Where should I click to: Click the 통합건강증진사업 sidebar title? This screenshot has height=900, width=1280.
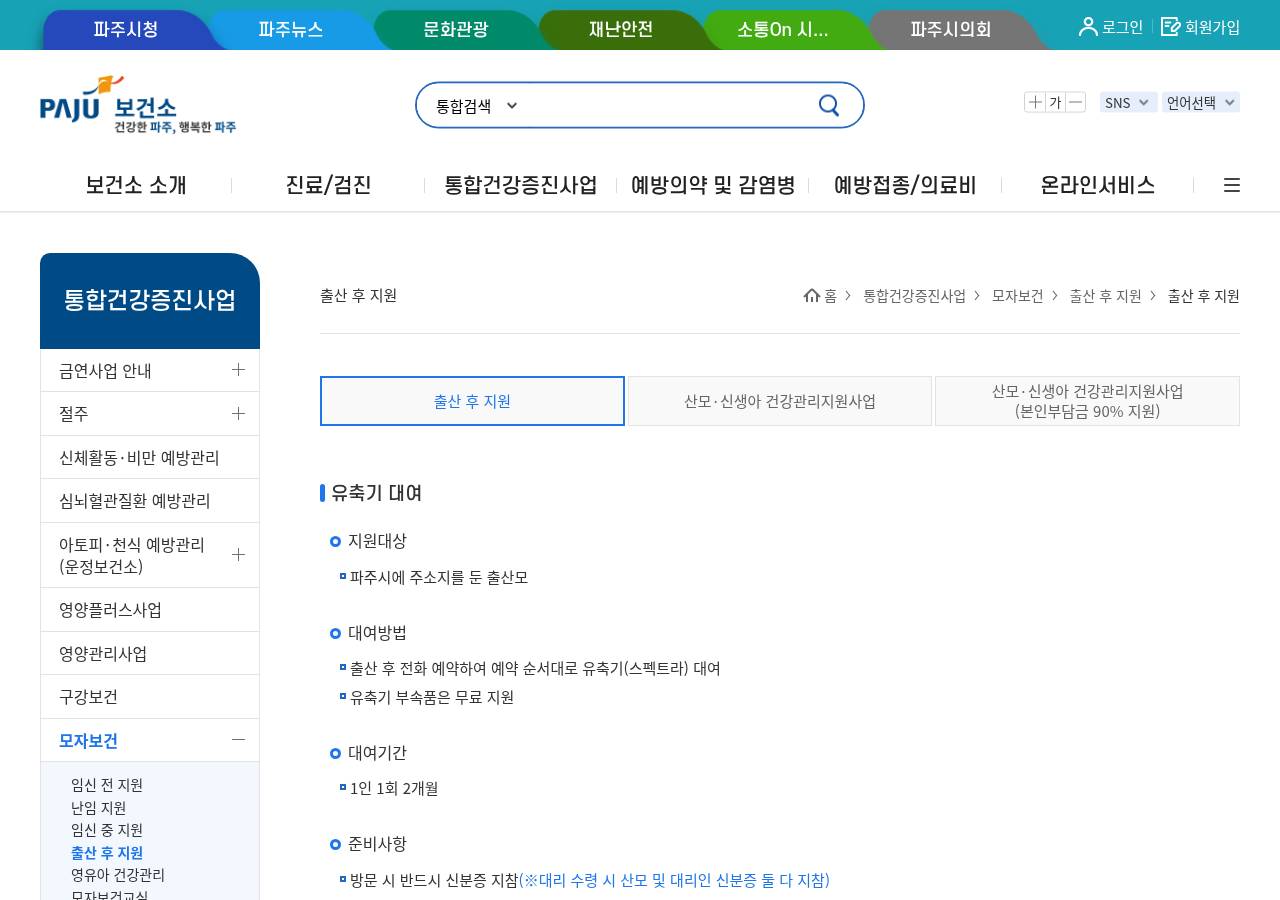point(150,300)
